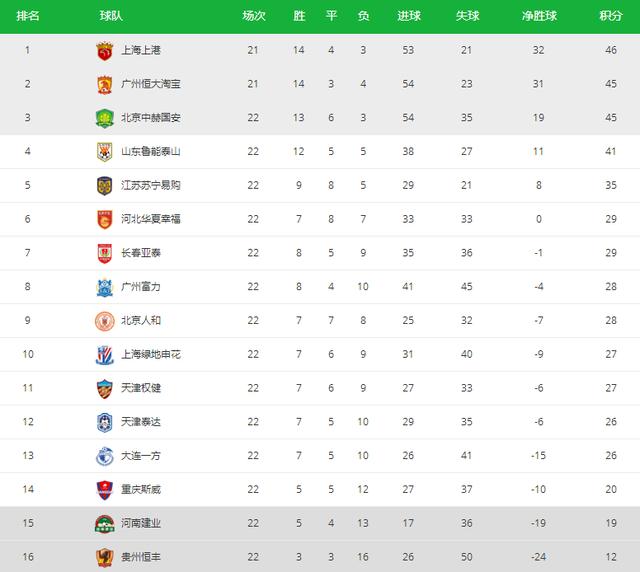Screen dimensions: 640x572
Task: Click the 上海上港 team crest icon
Action: [104, 51]
